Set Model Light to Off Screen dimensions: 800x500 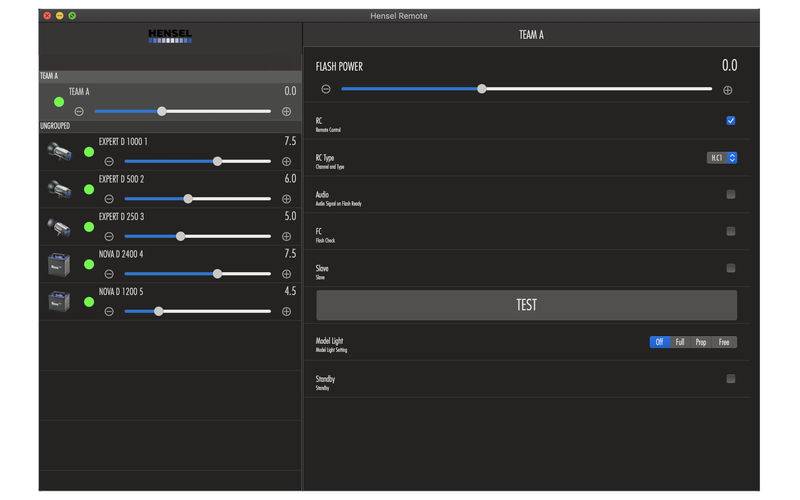659,342
